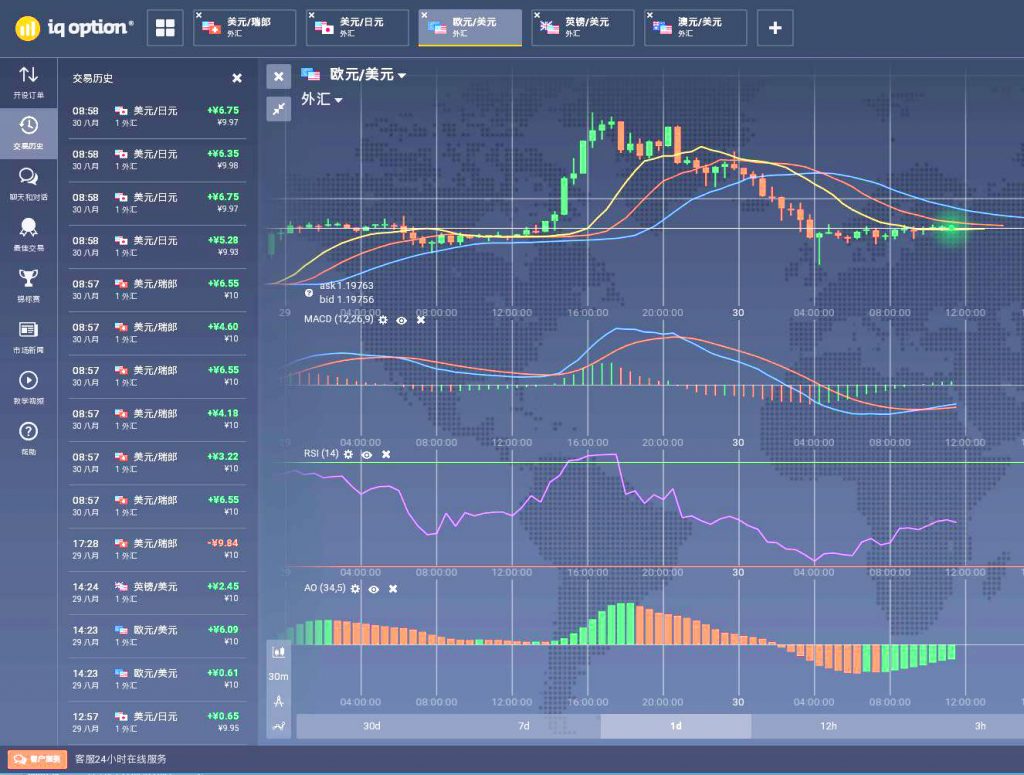The image size is (1024, 775).
Task: Click the customer support button at bottom left
Action: pos(37,760)
